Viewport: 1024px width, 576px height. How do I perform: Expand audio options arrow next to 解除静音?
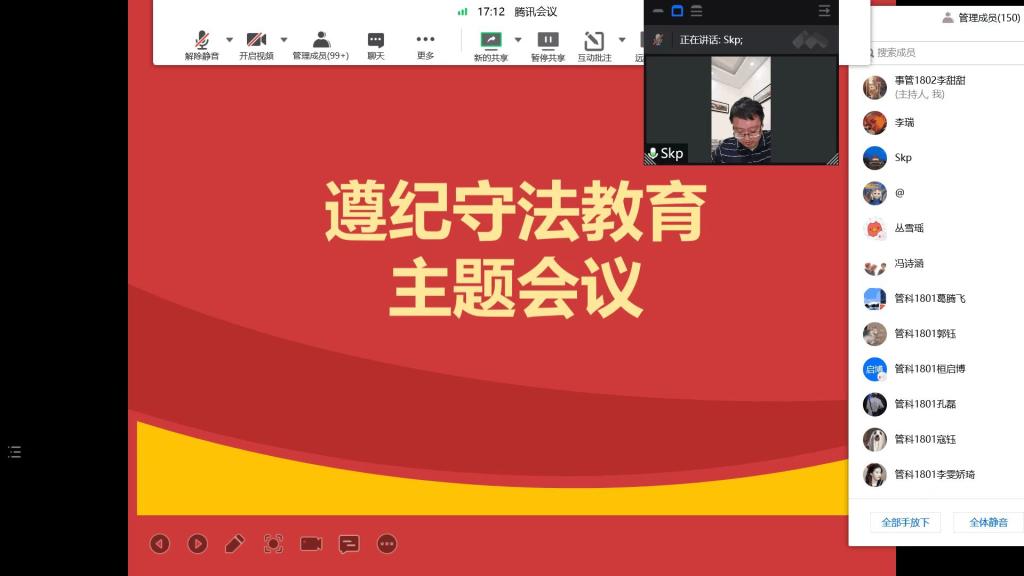point(229,40)
